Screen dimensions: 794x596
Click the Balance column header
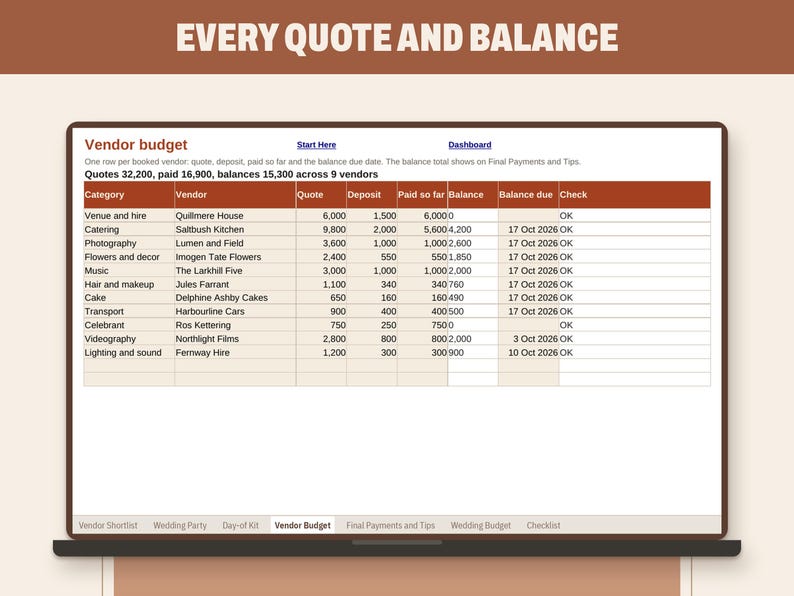[x=473, y=195]
